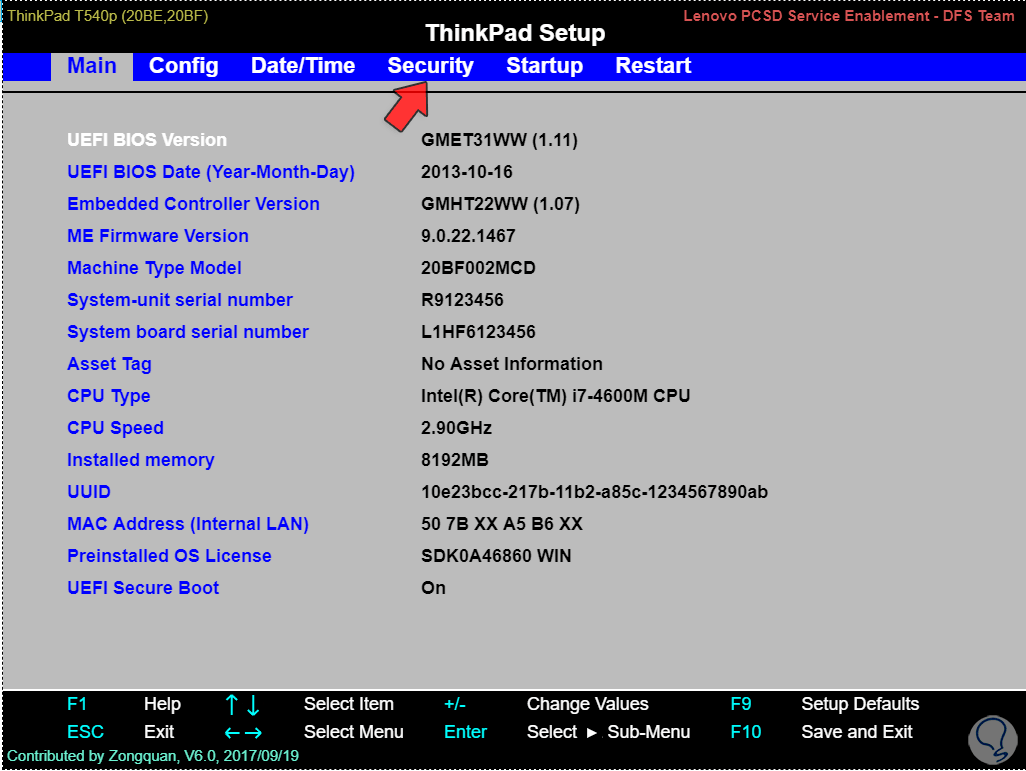Click the System-unit serial number label
The width and height of the screenshot is (1026, 771).
click(180, 300)
